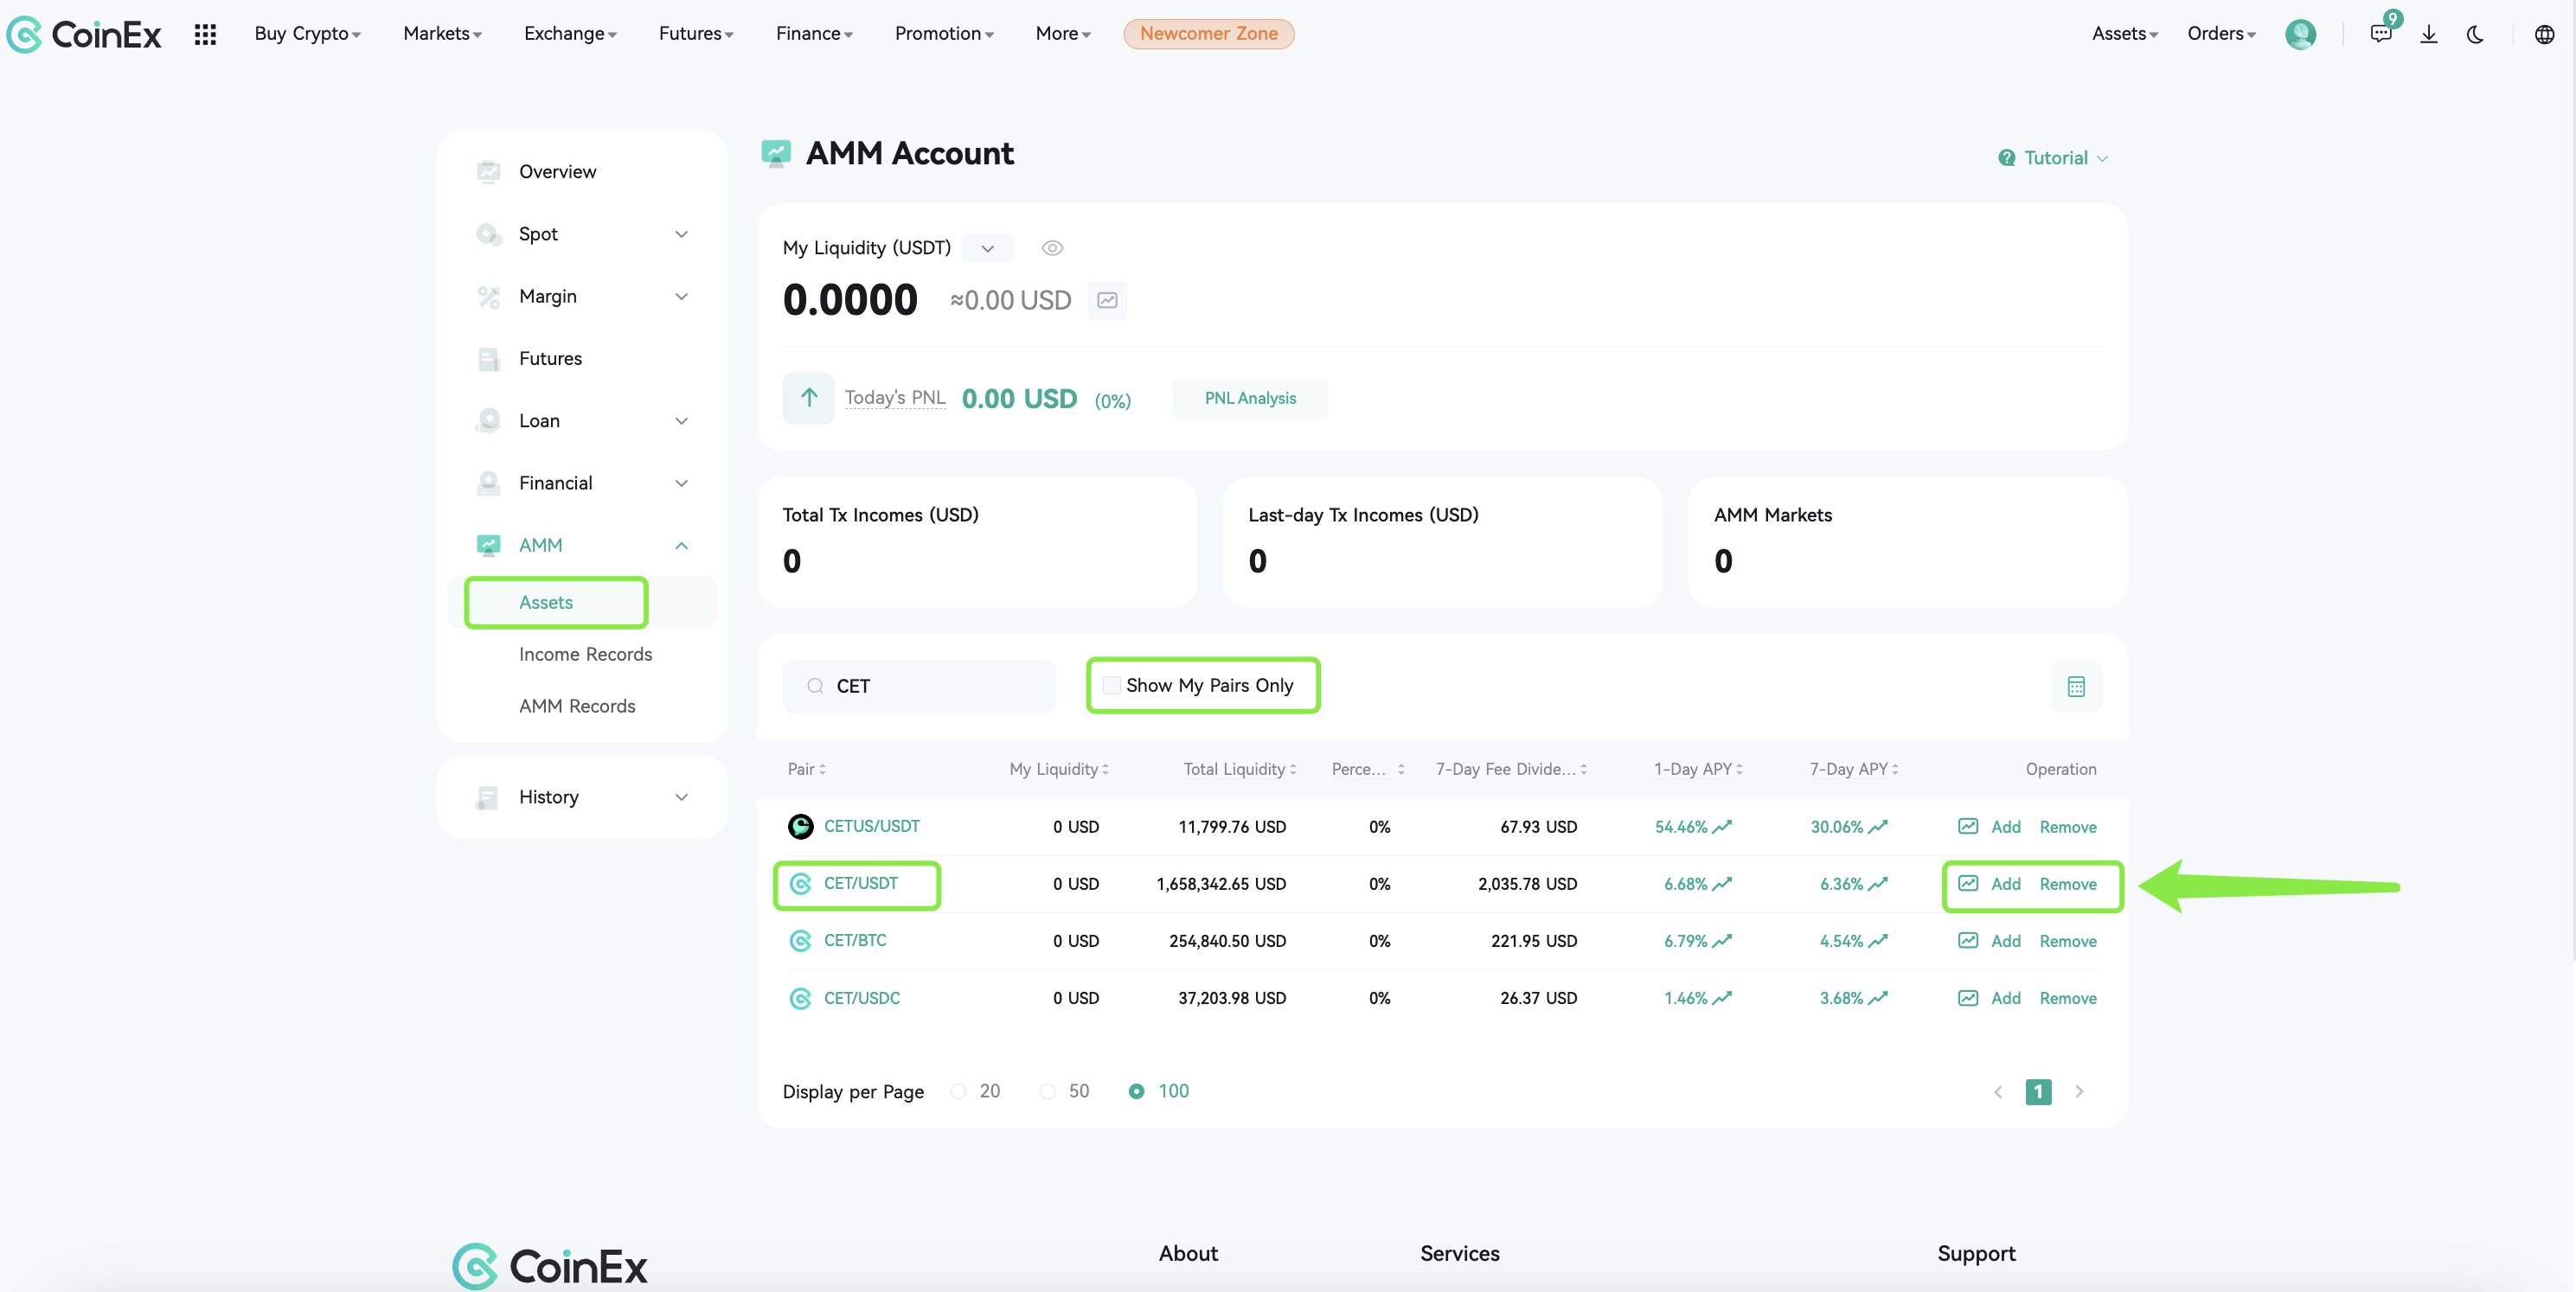Screen dimensions: 2576x1292
Task: Open the Orders header dropdown
Action: click(x=2221, y=34)
